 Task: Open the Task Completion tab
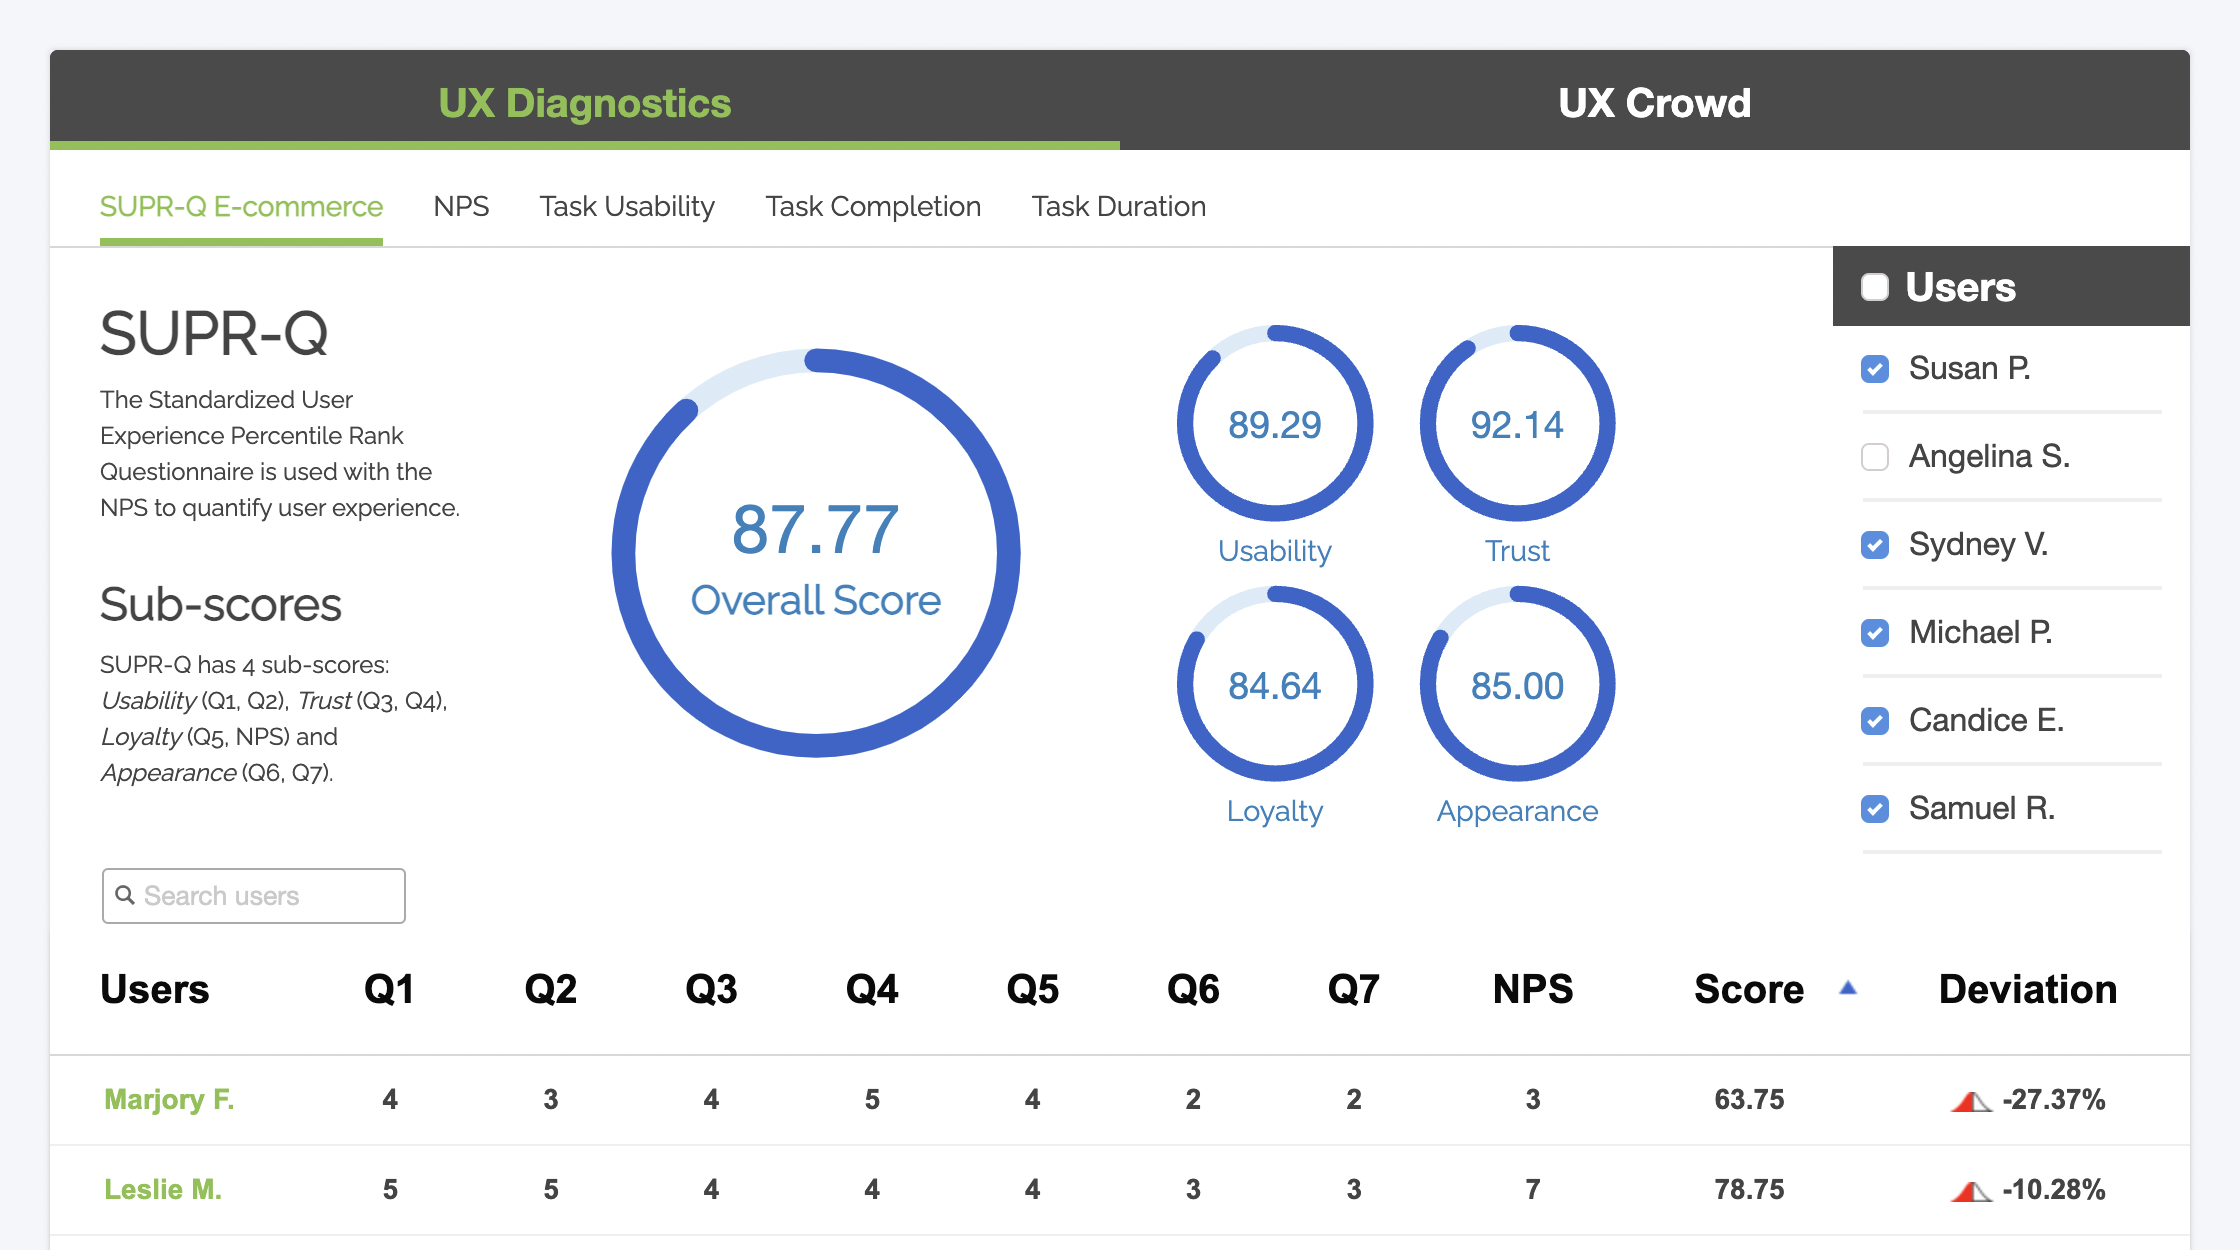(x=871, y=203)
